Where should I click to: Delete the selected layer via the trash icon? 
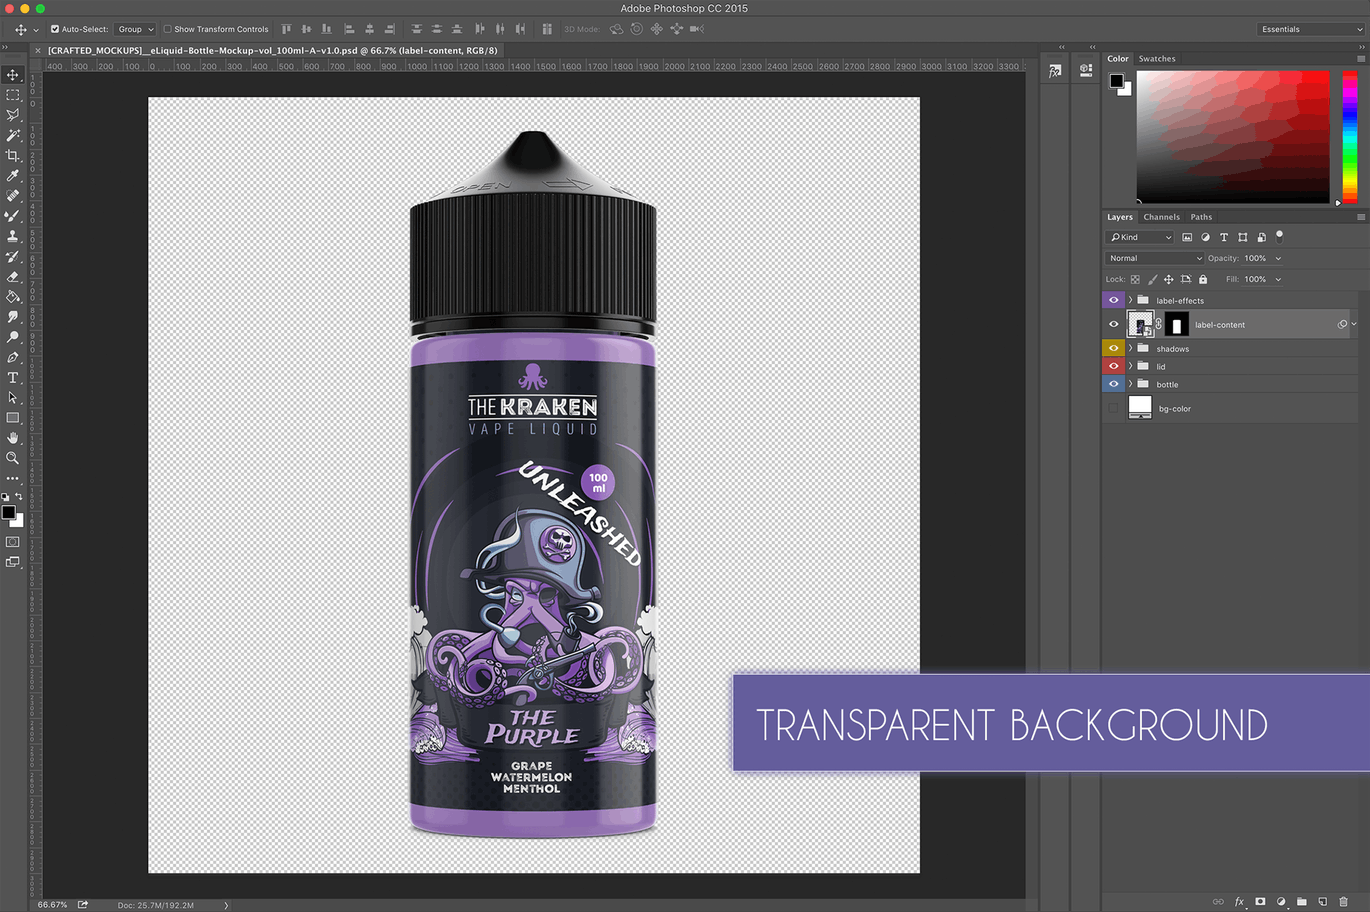click(x=1344, y=901)
